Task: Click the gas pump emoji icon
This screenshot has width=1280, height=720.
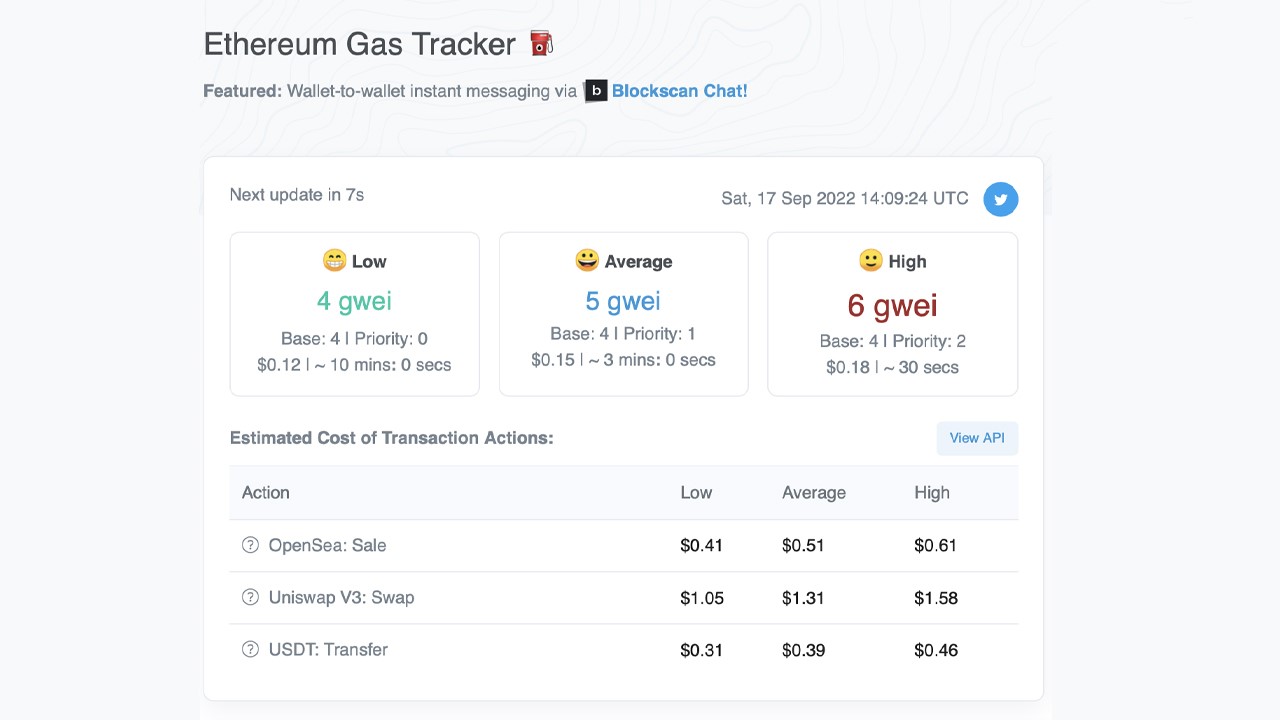Action: click(x=541, y=44)
